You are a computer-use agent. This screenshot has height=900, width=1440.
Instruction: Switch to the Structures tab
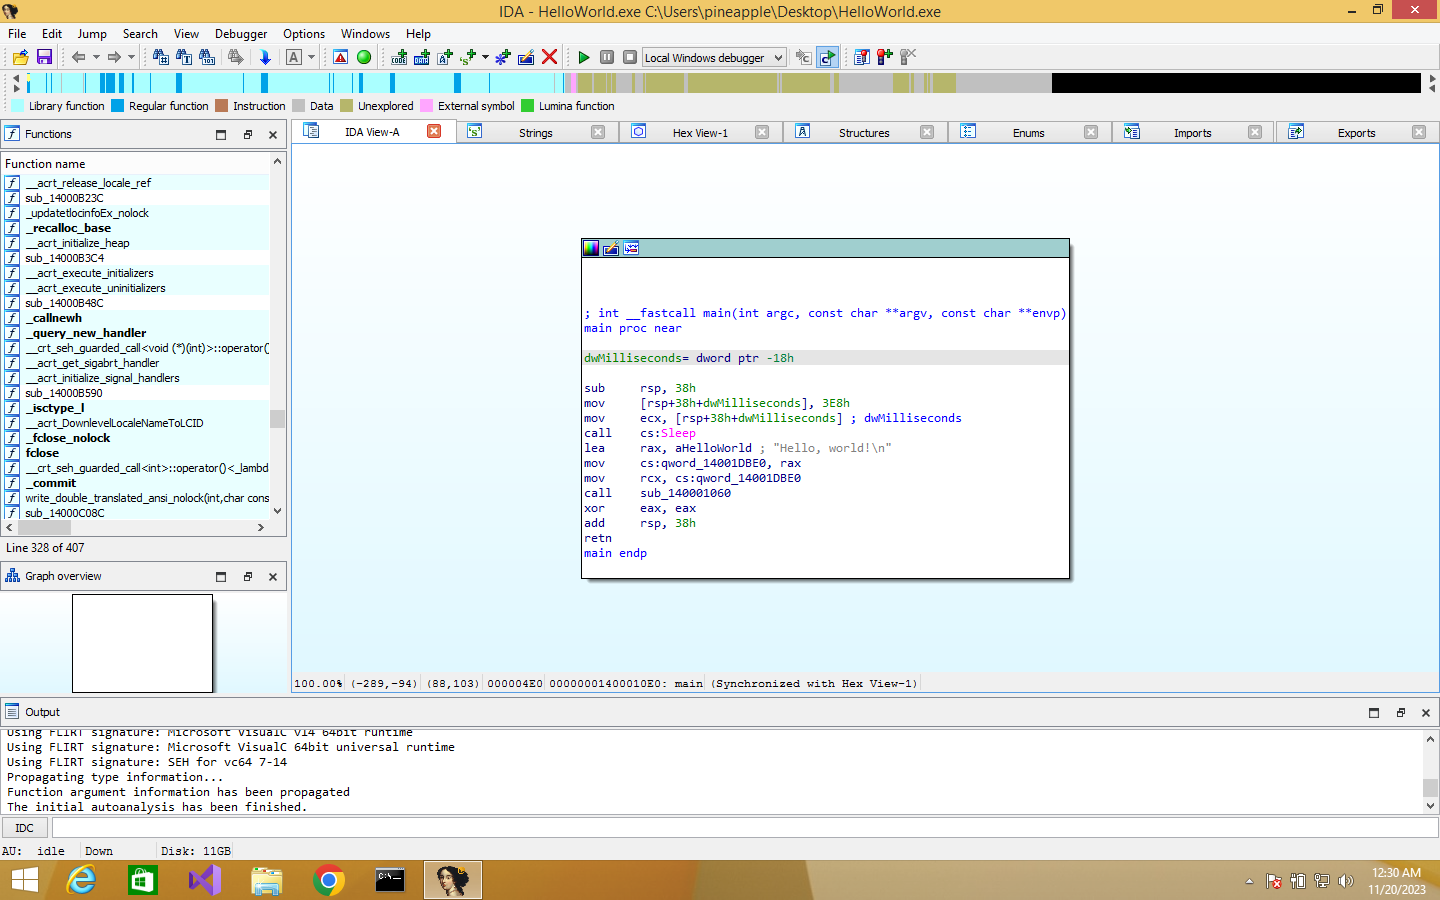(864, 132)
